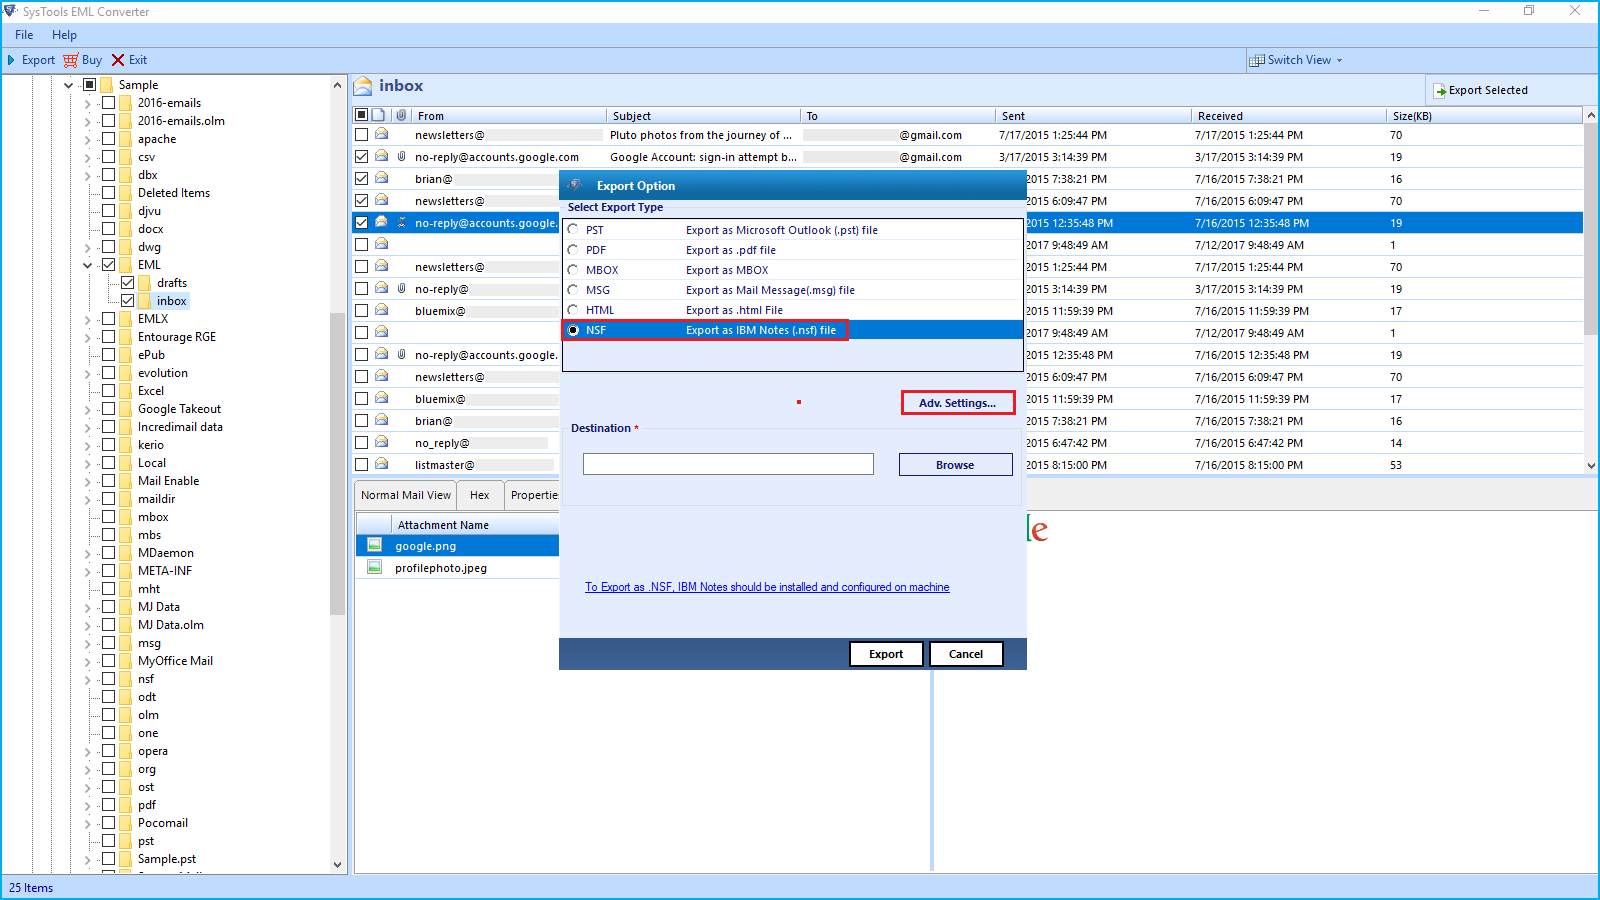Click the Buy shopping cart icon
Viewport: 1600px width, 900px height.
click(70, 60)
